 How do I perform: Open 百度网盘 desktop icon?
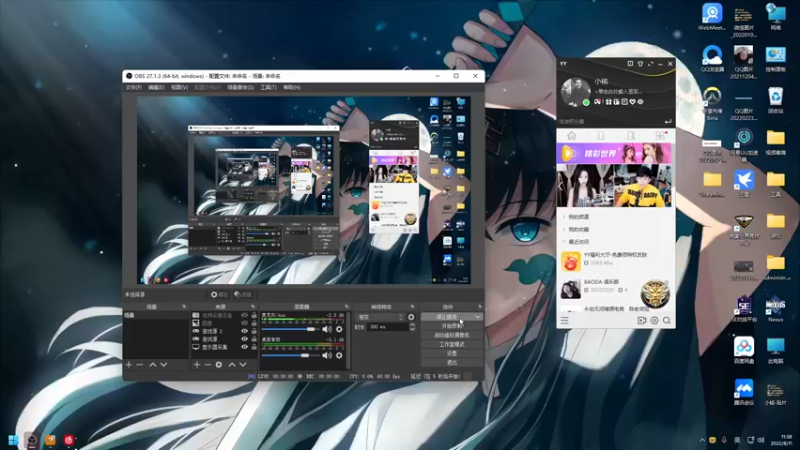pyautogui.click(x=744, y=350)
